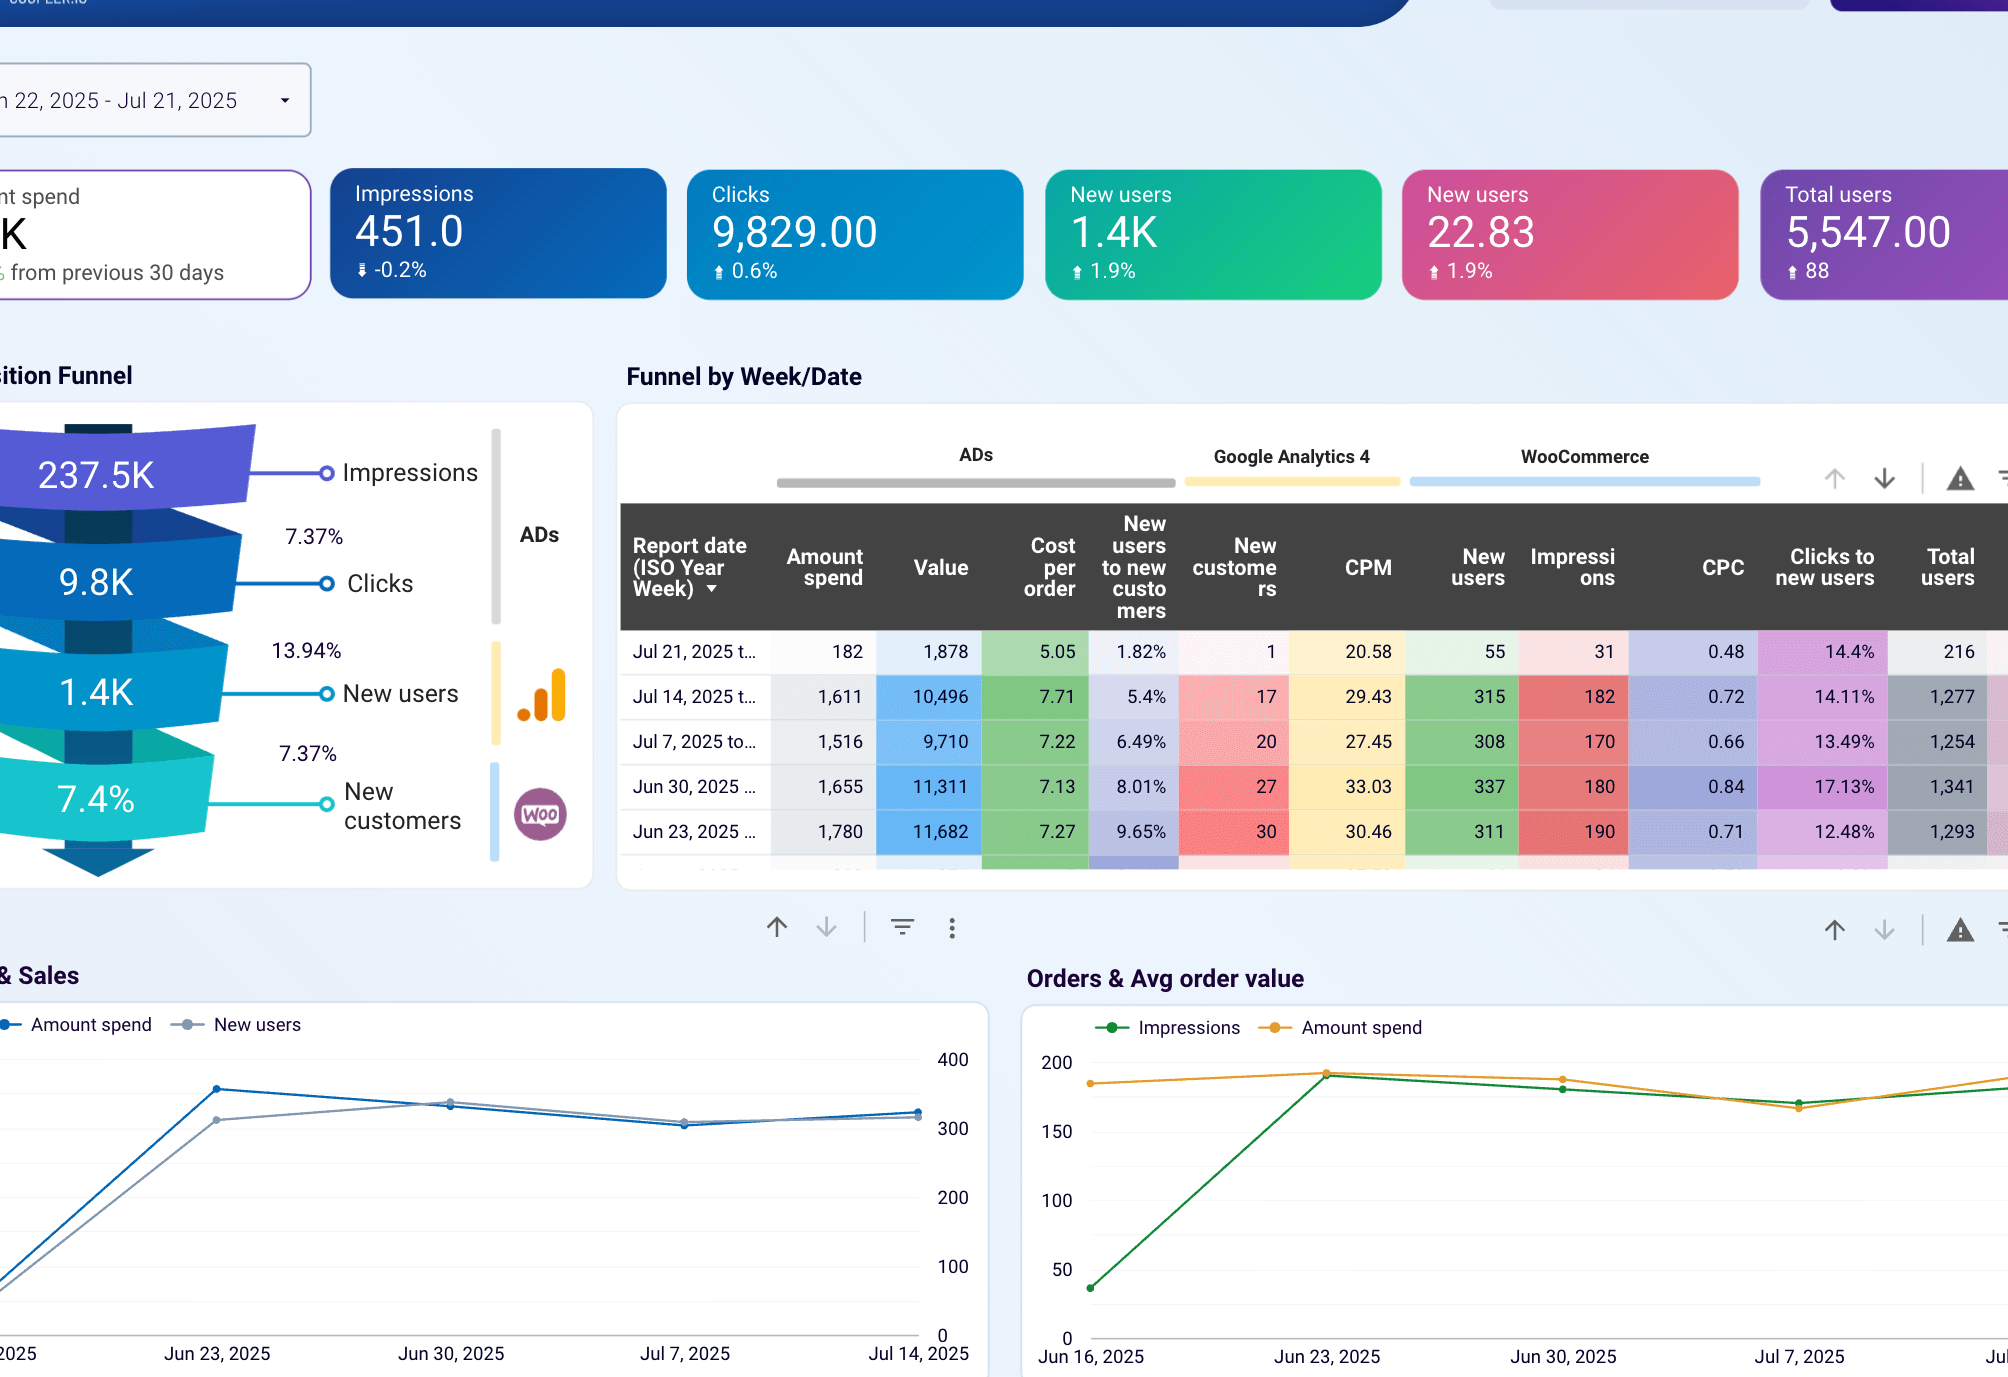Select the Google Analytics 4 column group
Screen dimensions: 2008x1377
1292,457
